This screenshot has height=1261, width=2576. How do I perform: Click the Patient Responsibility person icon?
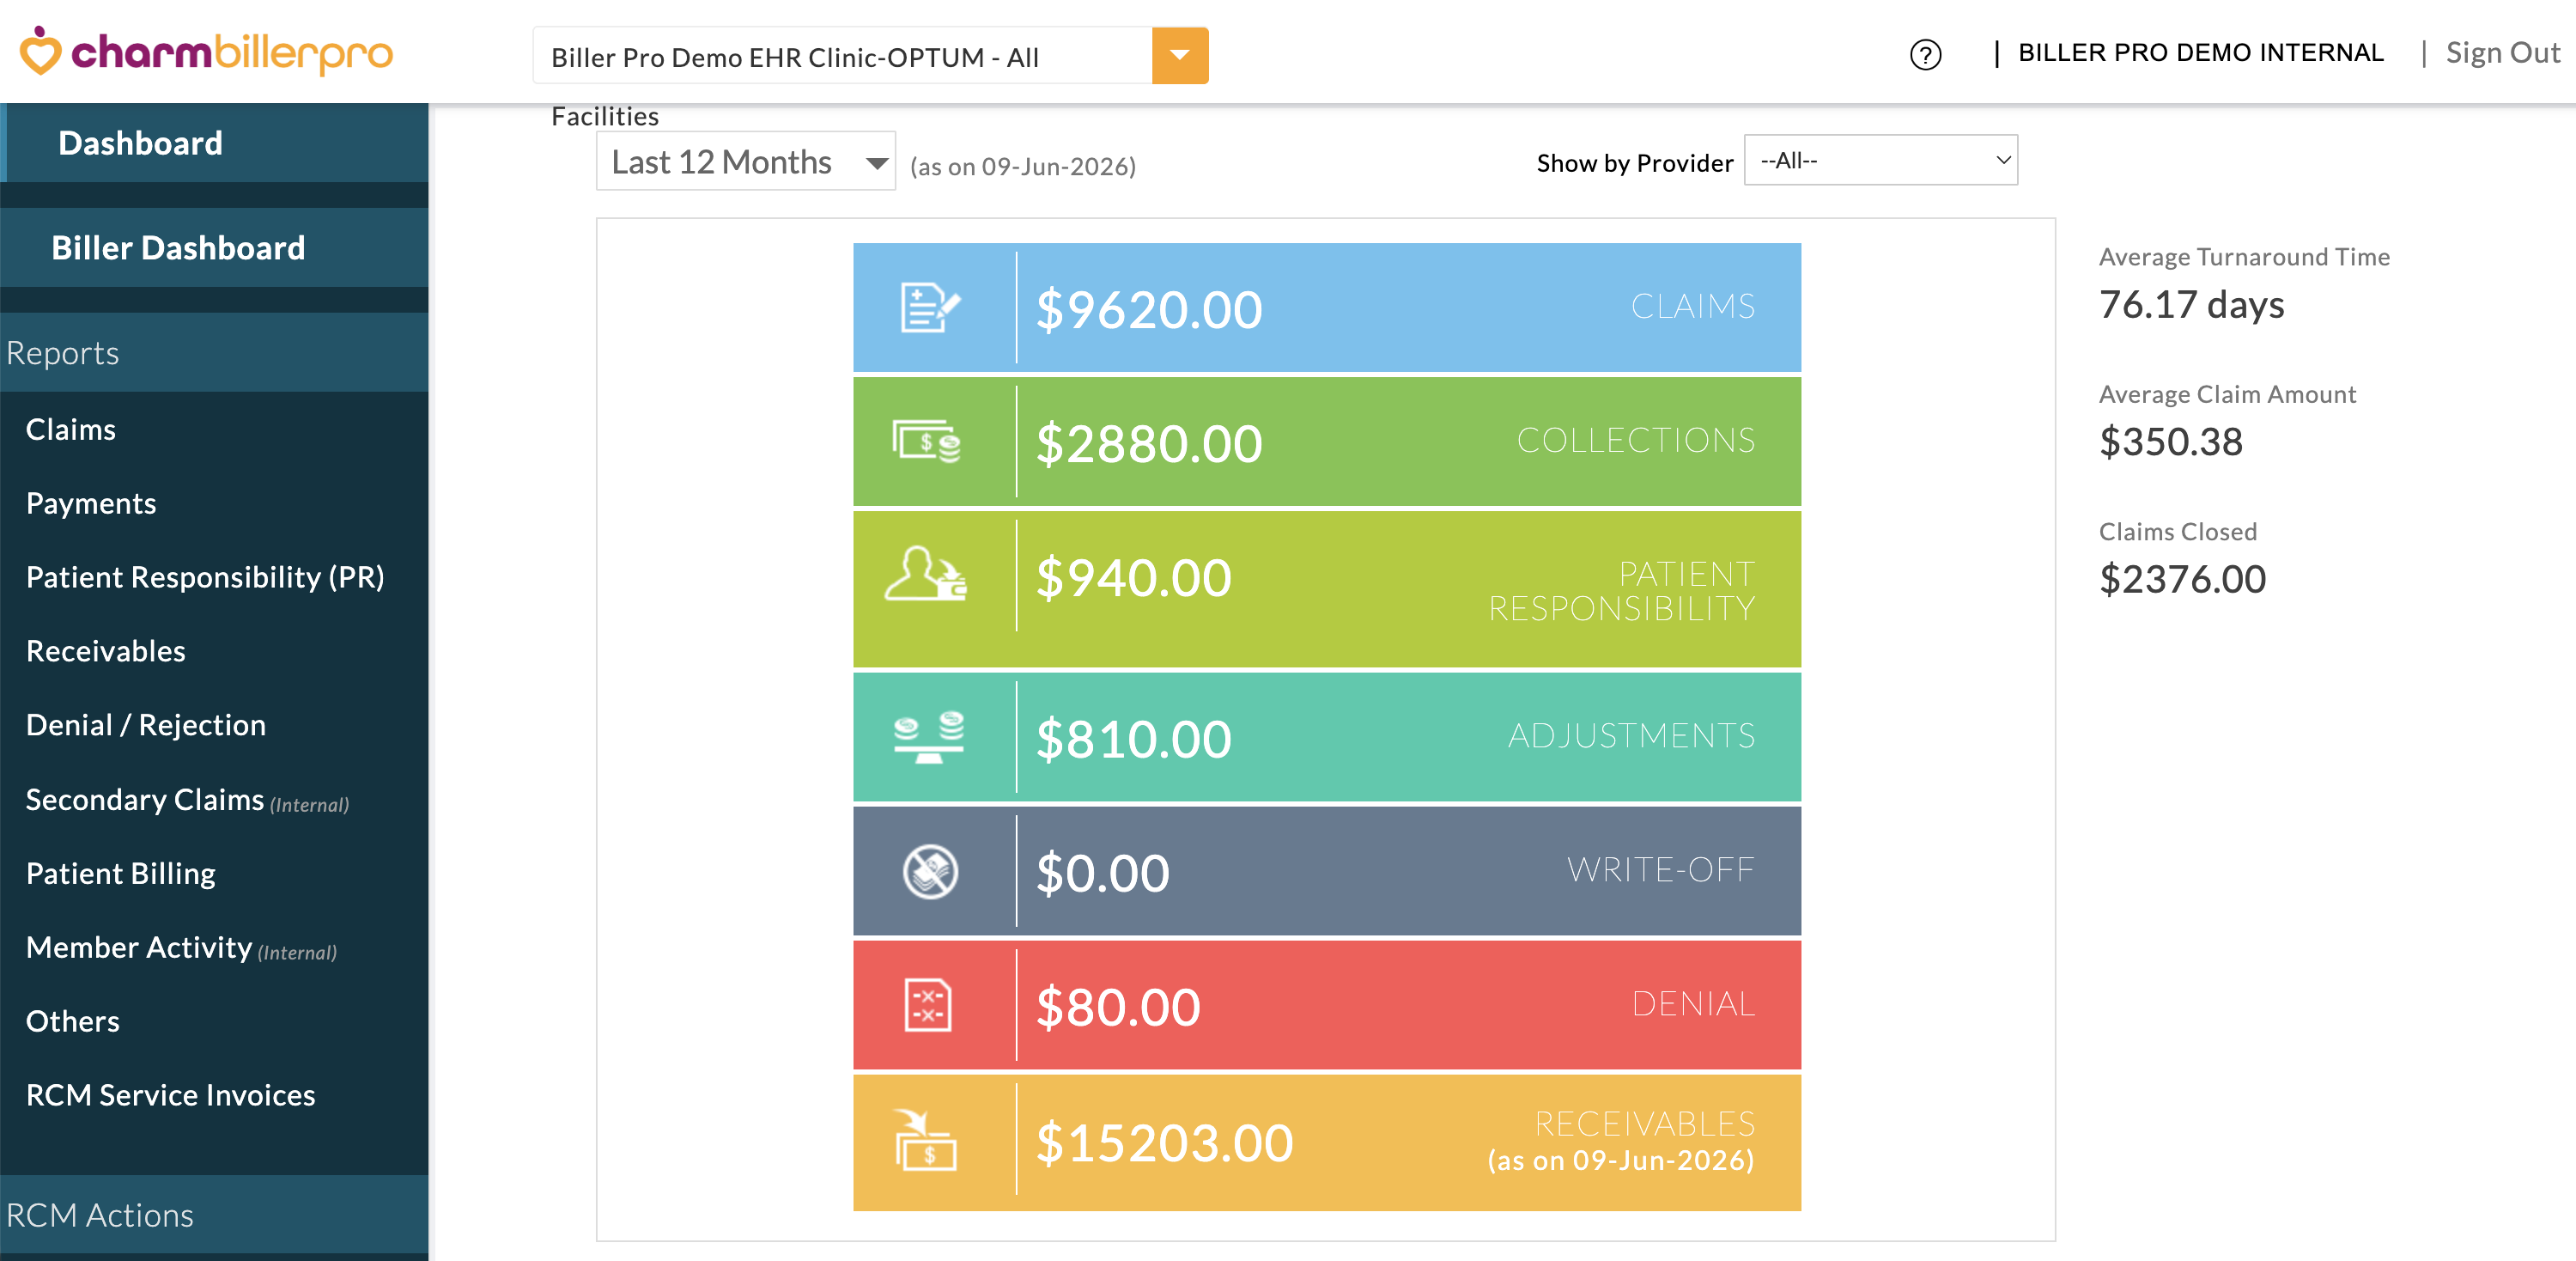tap(926, 574)
